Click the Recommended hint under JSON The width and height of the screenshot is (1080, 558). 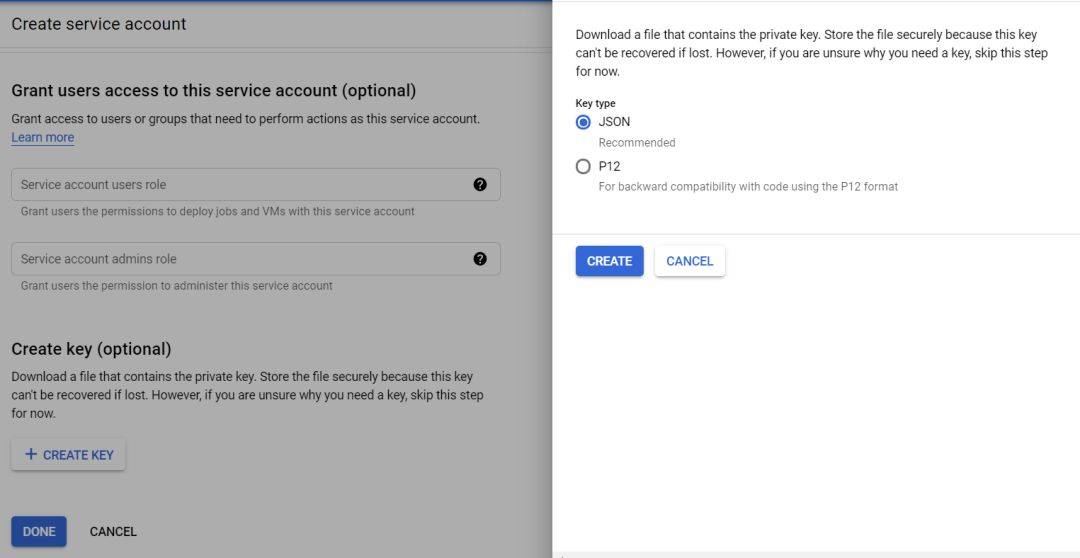[637, 143]
